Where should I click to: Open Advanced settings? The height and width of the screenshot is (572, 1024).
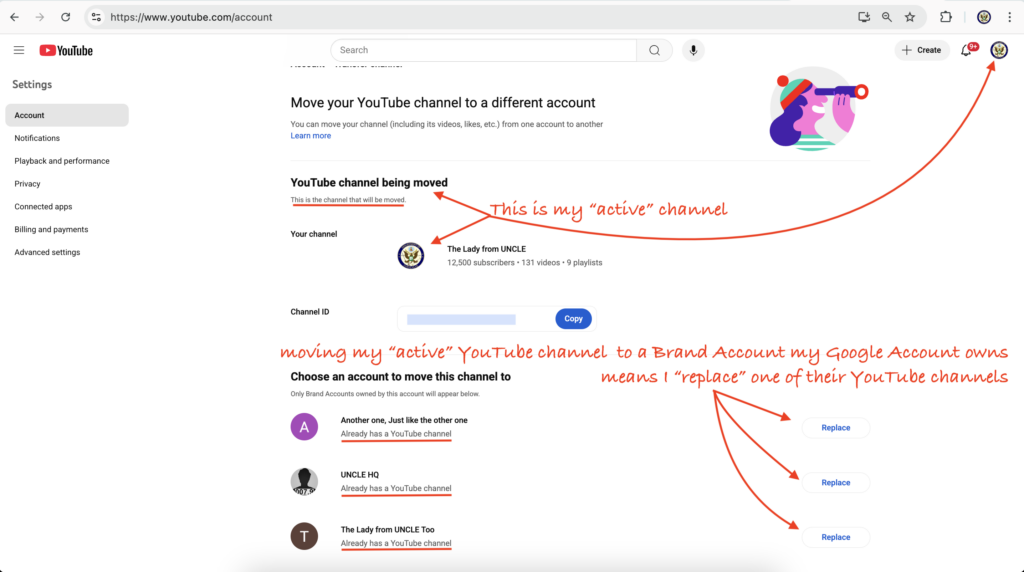pos(47,253)
